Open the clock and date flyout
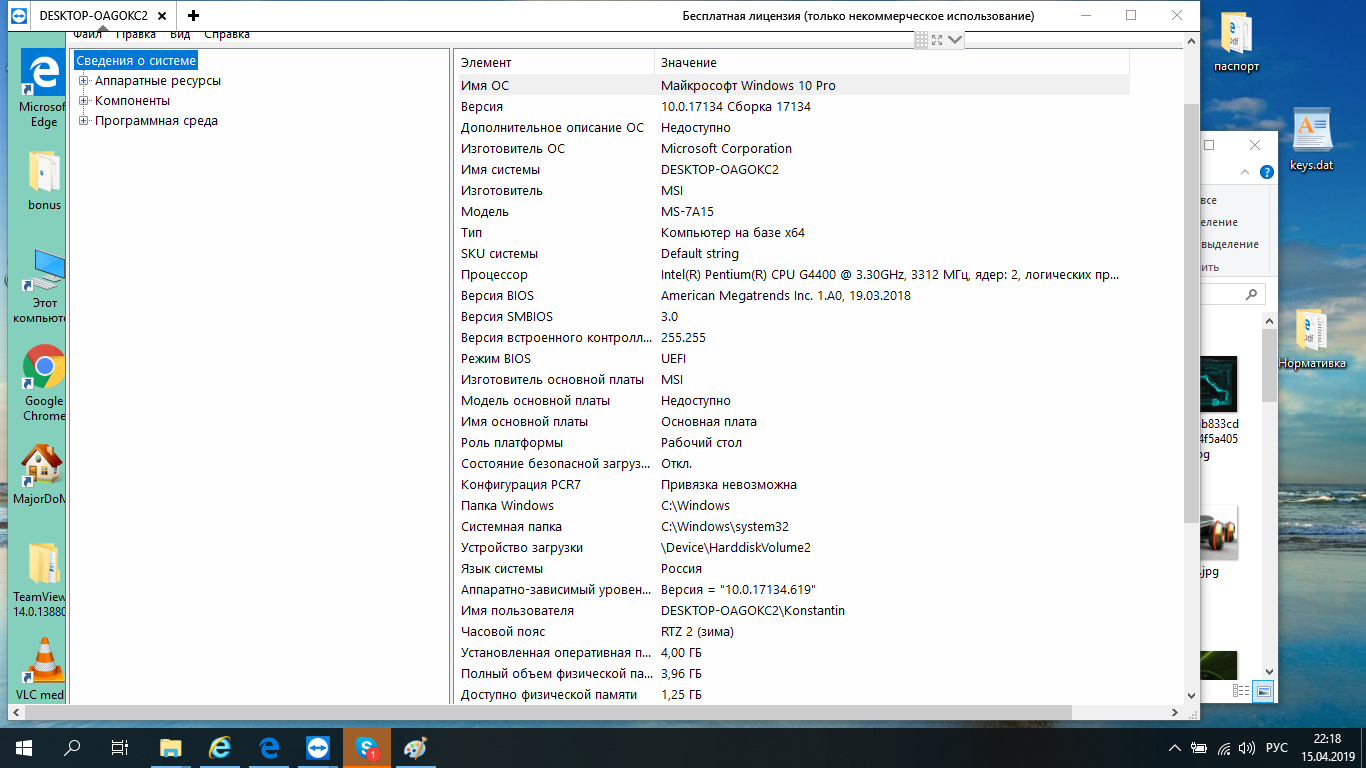The width and height of the screenshot is (1366, 768). pyautogui.click(x=1326, y=748)
